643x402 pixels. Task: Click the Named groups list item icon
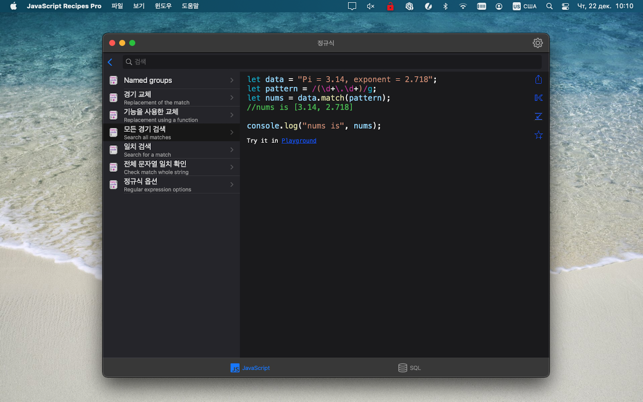coord(114,80)
